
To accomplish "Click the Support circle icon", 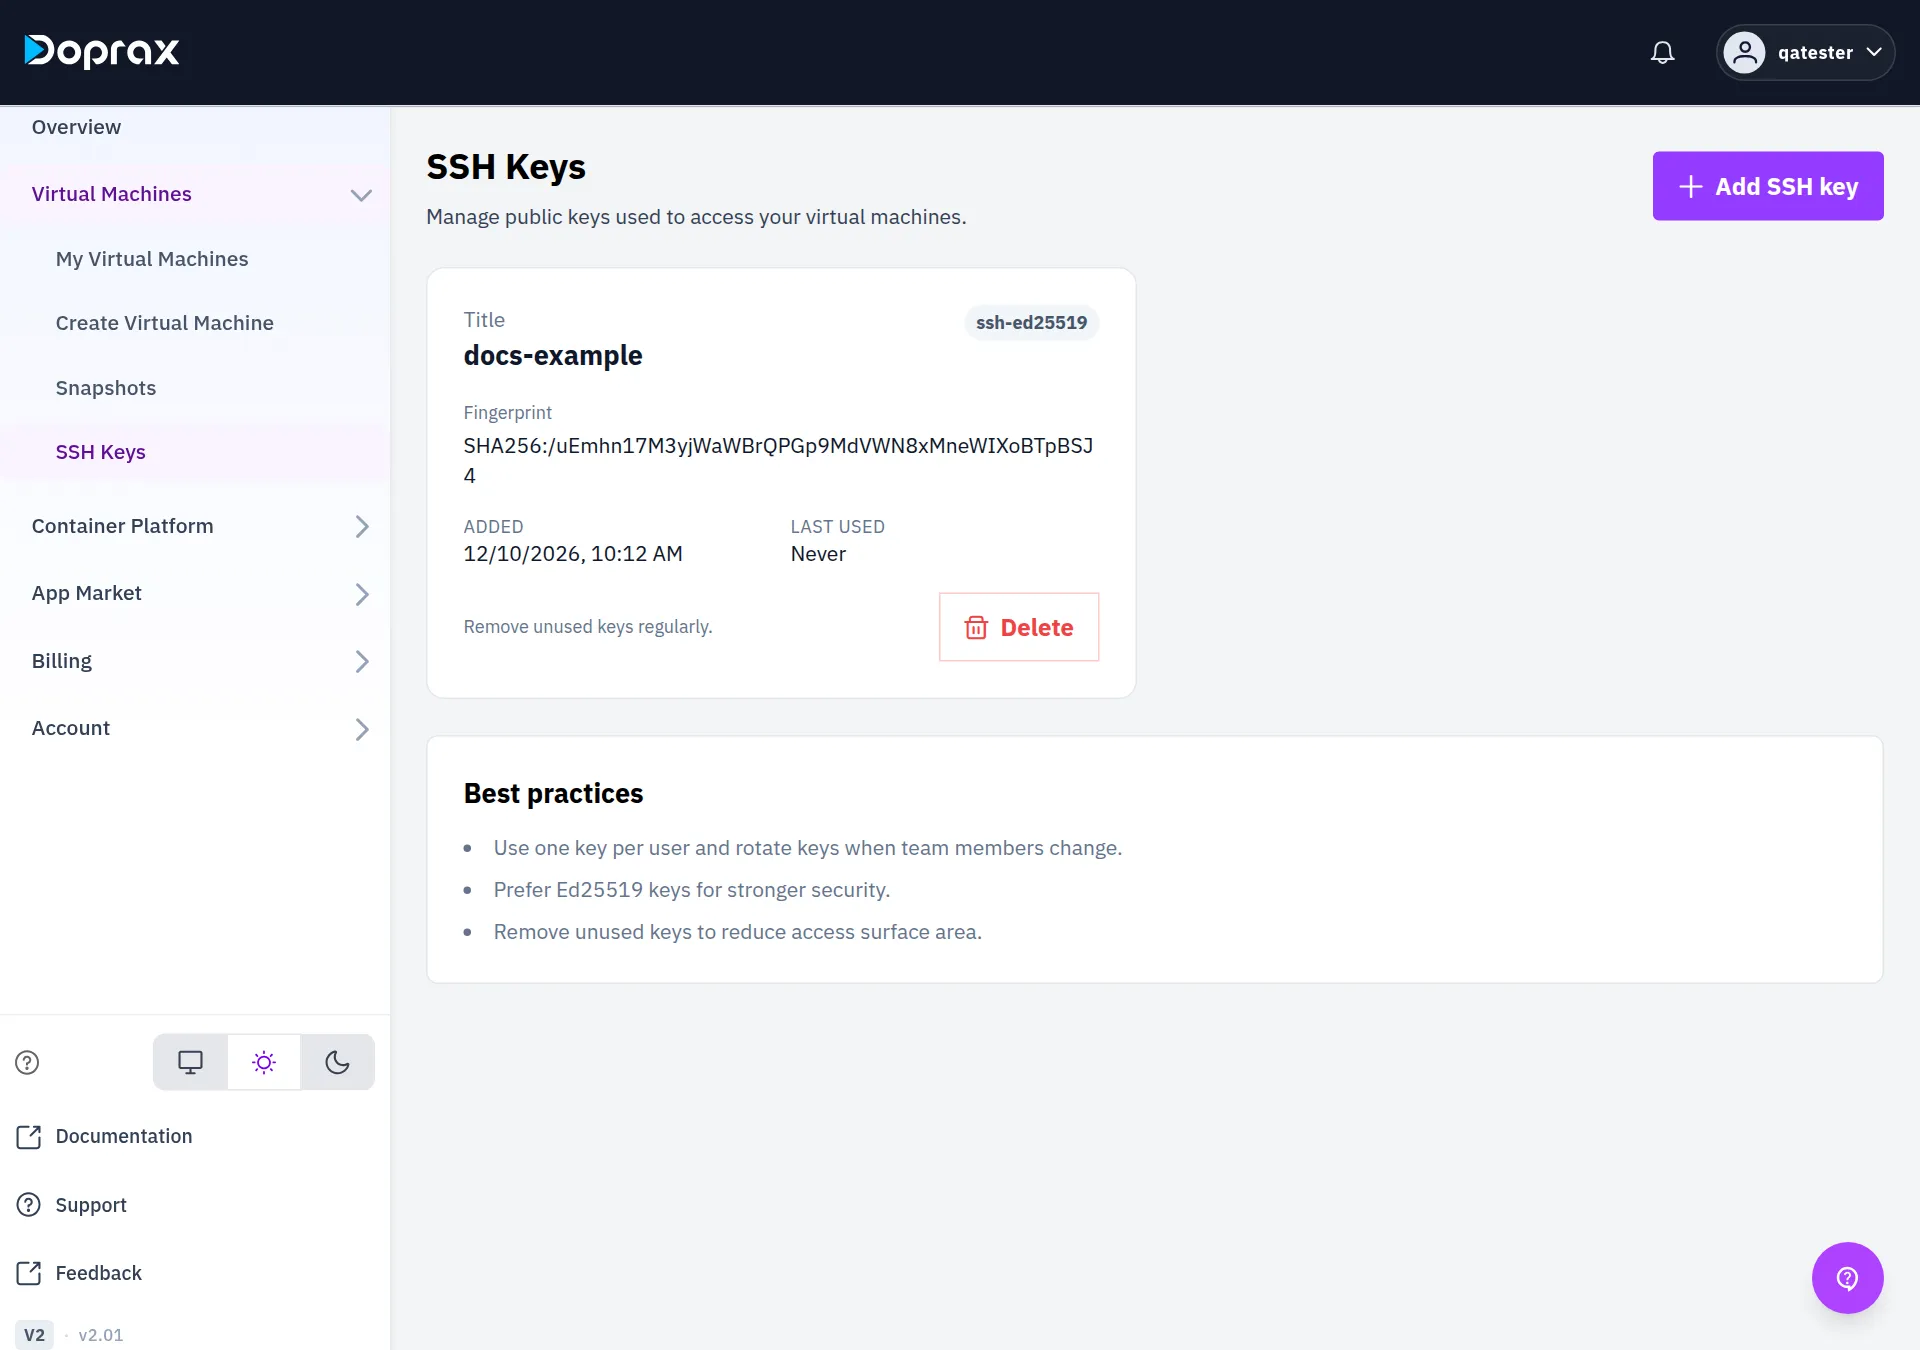I will tap(29, 1205).
